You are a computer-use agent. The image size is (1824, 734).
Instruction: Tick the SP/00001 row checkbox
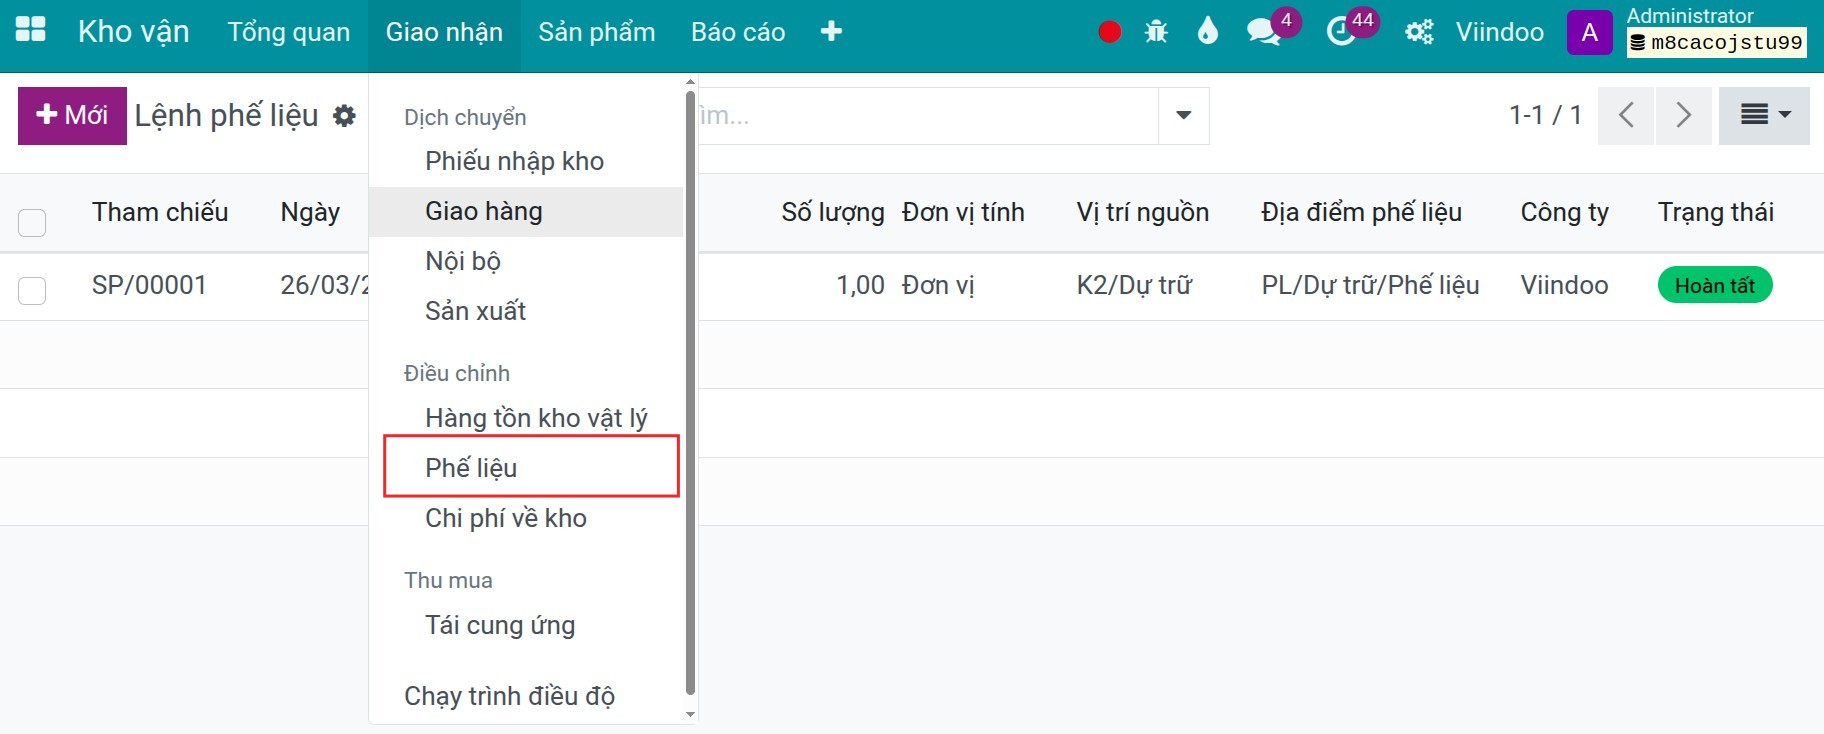point(32,291)
